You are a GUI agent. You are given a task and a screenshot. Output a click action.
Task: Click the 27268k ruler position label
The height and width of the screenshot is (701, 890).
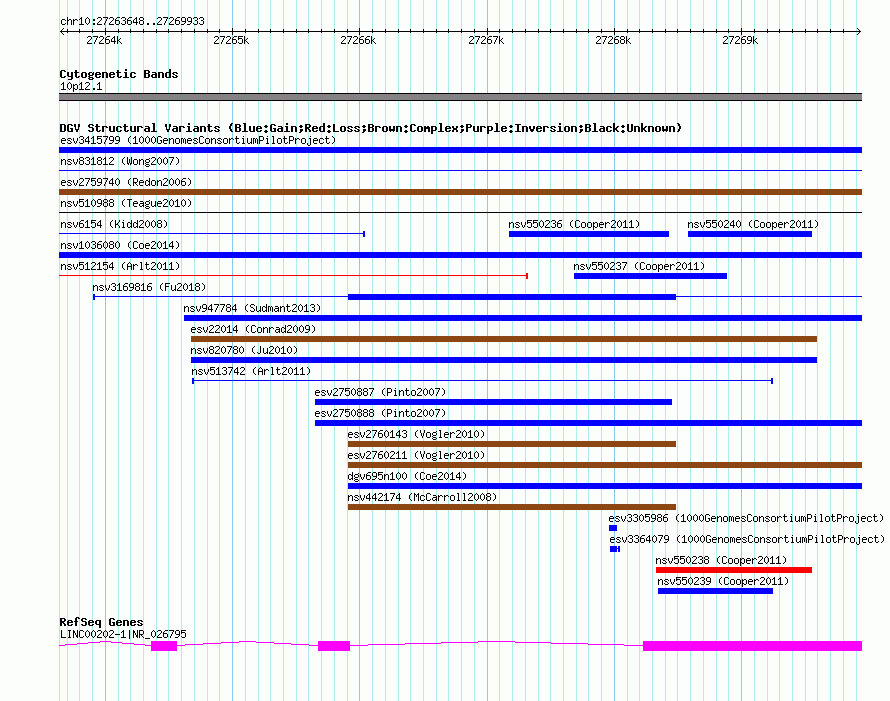(x=613, y=40)
